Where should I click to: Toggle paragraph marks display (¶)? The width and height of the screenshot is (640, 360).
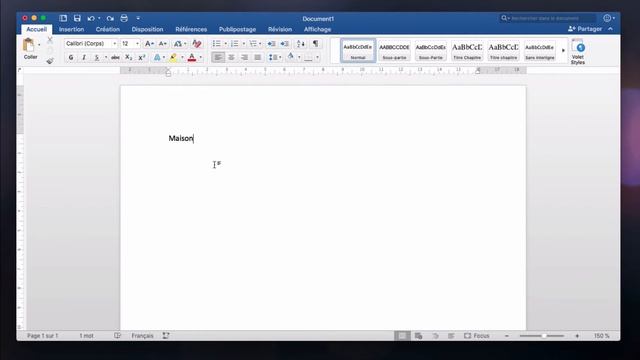[315, 44]
